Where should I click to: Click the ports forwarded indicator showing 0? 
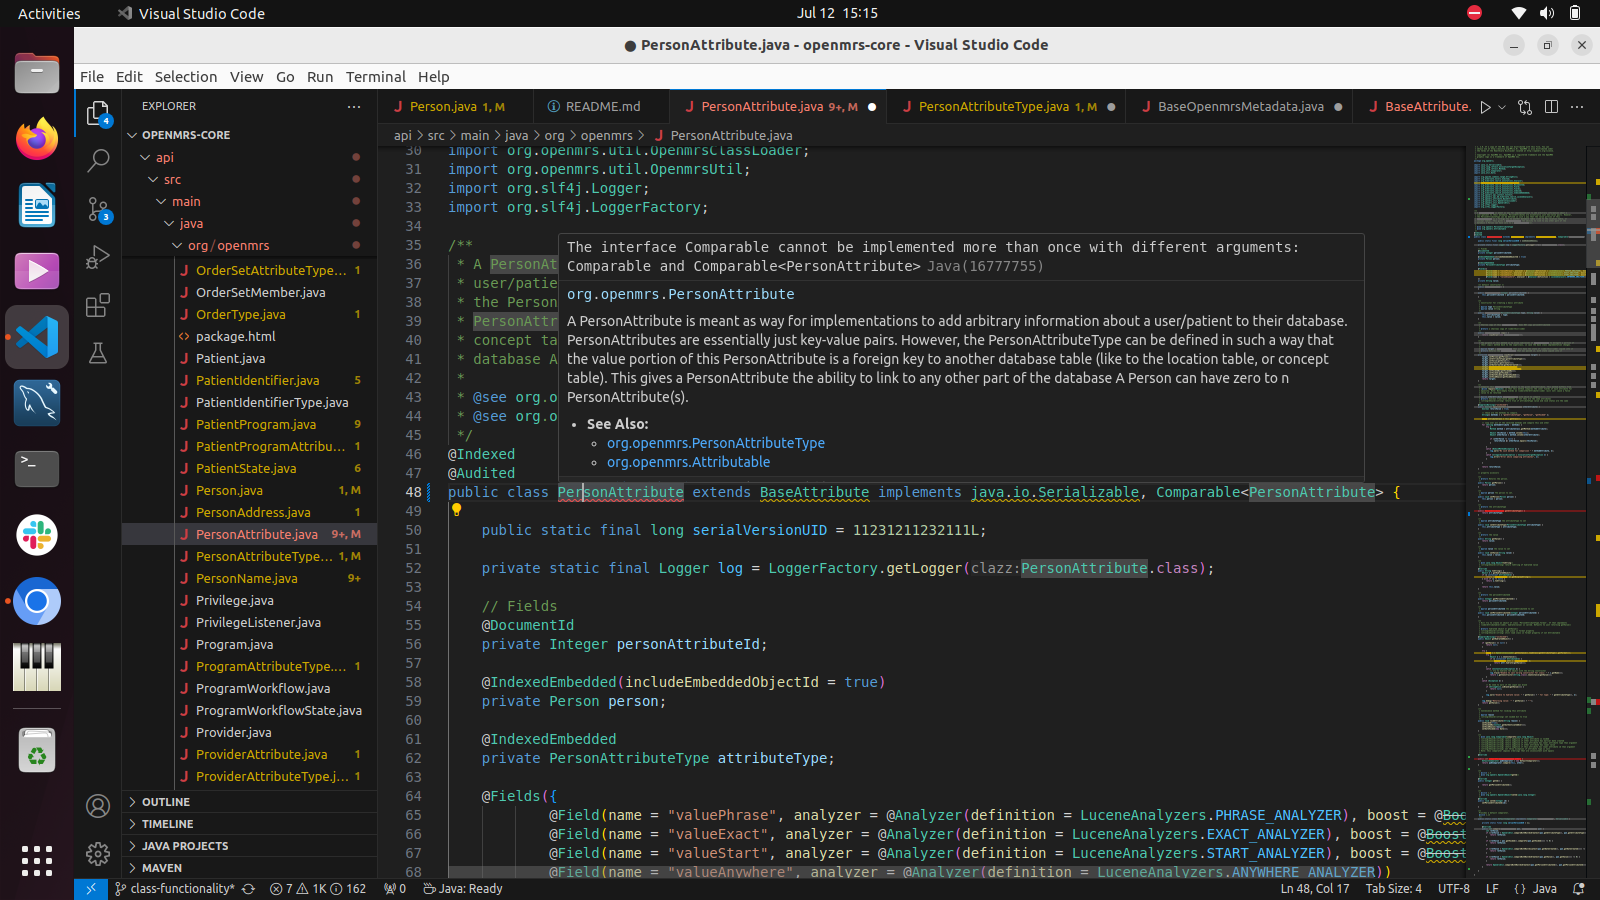[395, 888]
